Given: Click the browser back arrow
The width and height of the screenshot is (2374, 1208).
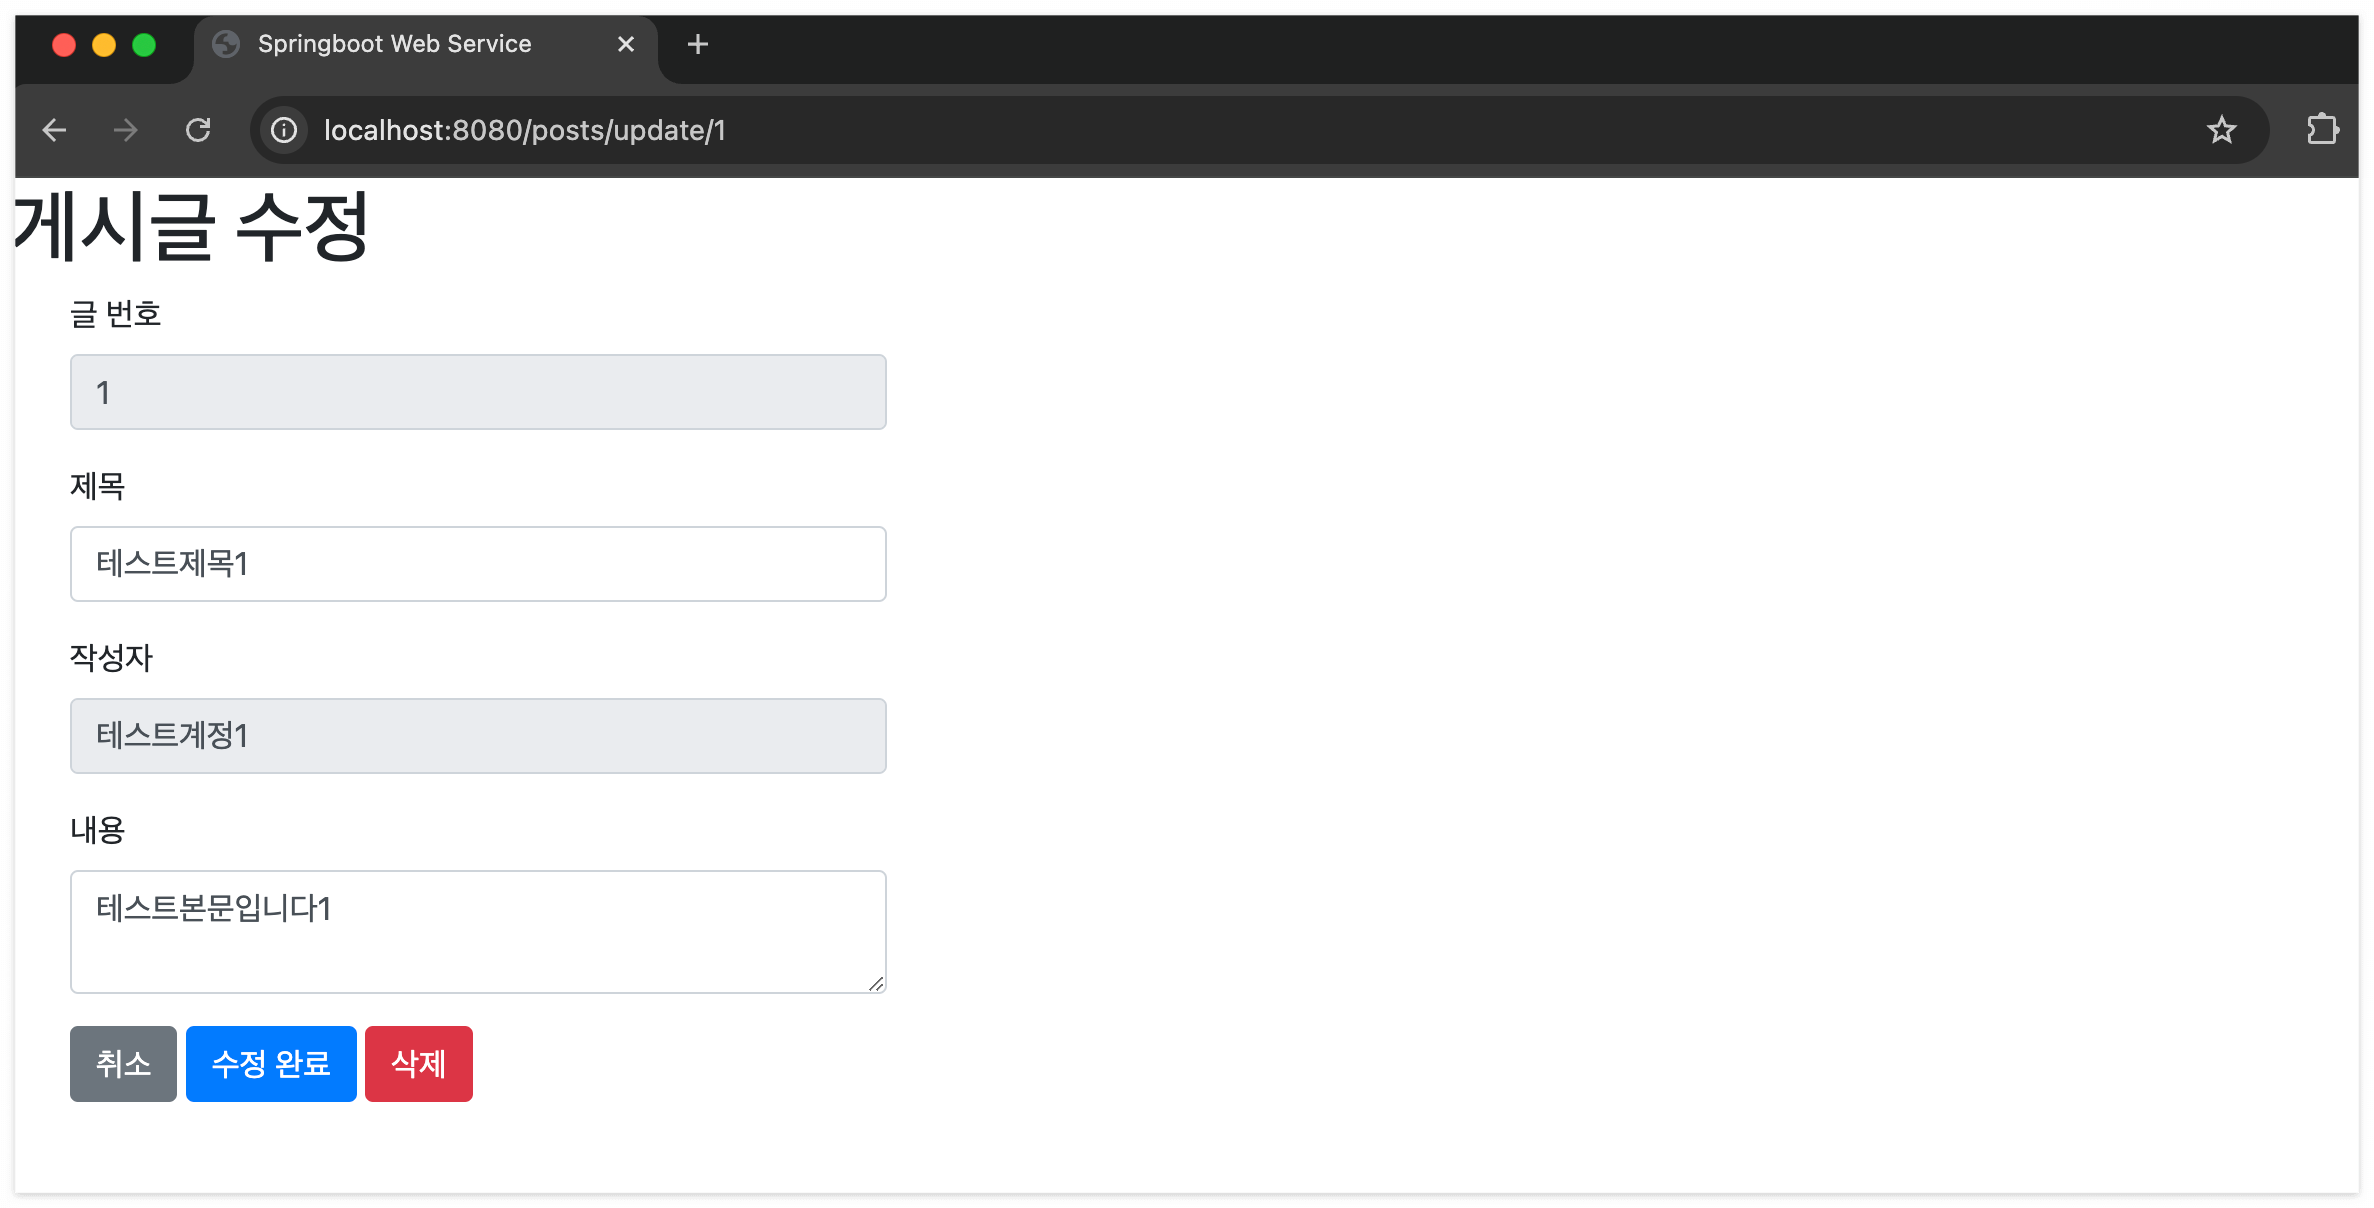Looking at the screenshot, I should (55, 130).
